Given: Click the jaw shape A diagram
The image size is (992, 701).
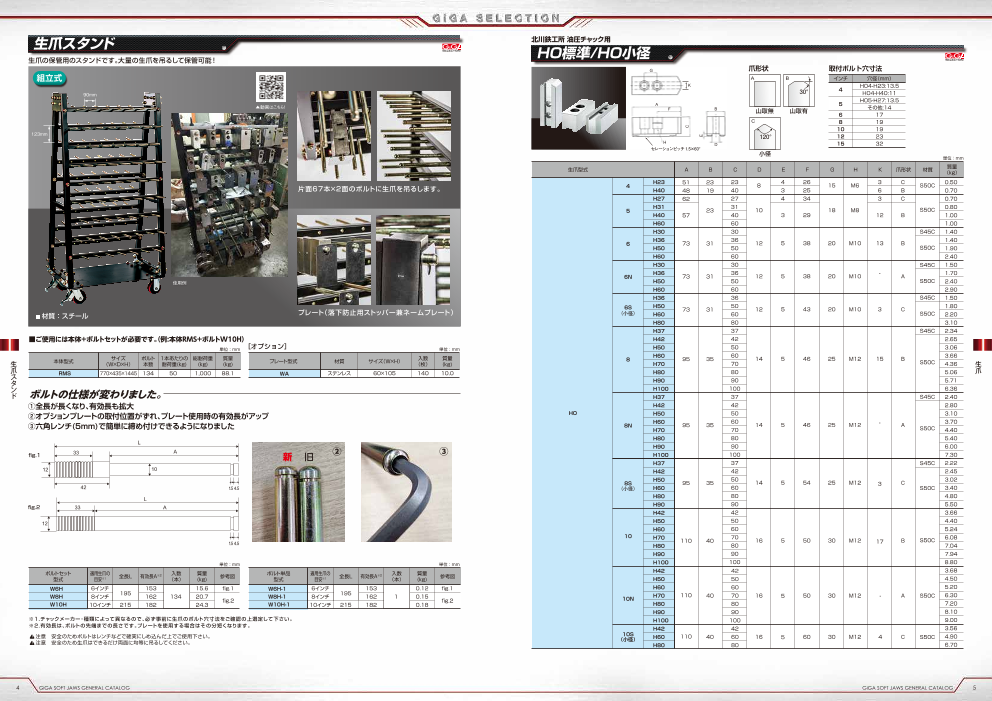Looking at the screenshot, I should 765,90.
